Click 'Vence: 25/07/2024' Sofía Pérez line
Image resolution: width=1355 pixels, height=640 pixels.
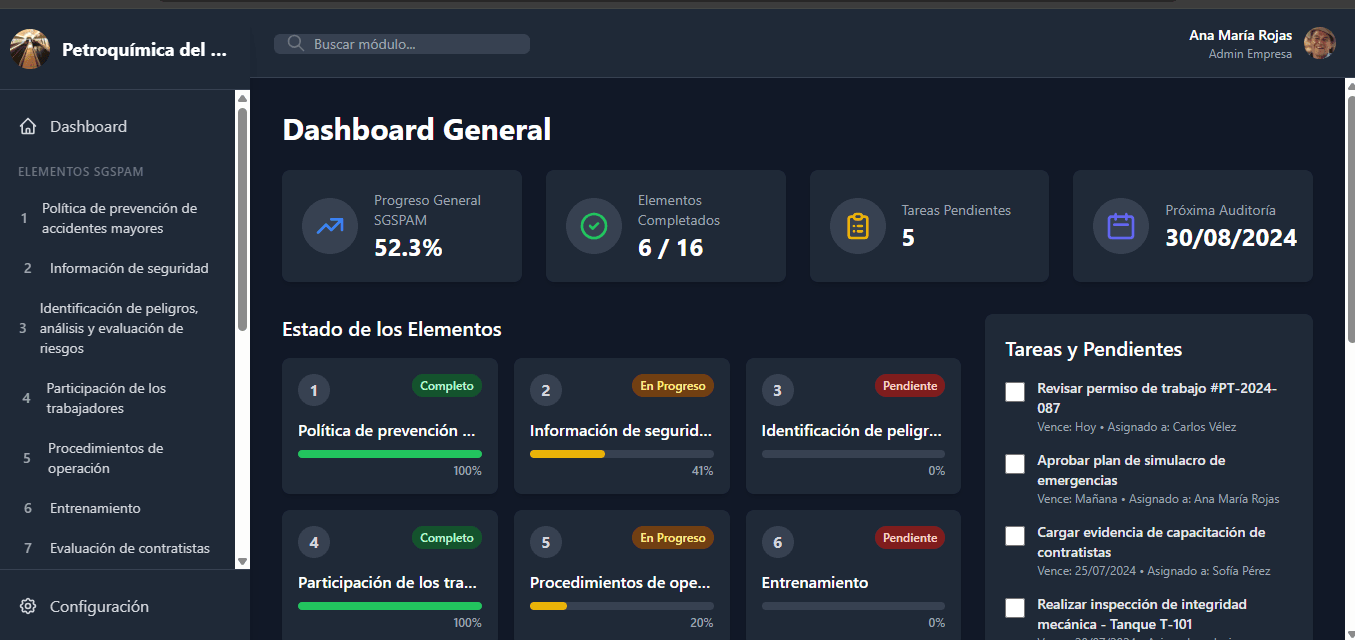(x=1154, y=571)
